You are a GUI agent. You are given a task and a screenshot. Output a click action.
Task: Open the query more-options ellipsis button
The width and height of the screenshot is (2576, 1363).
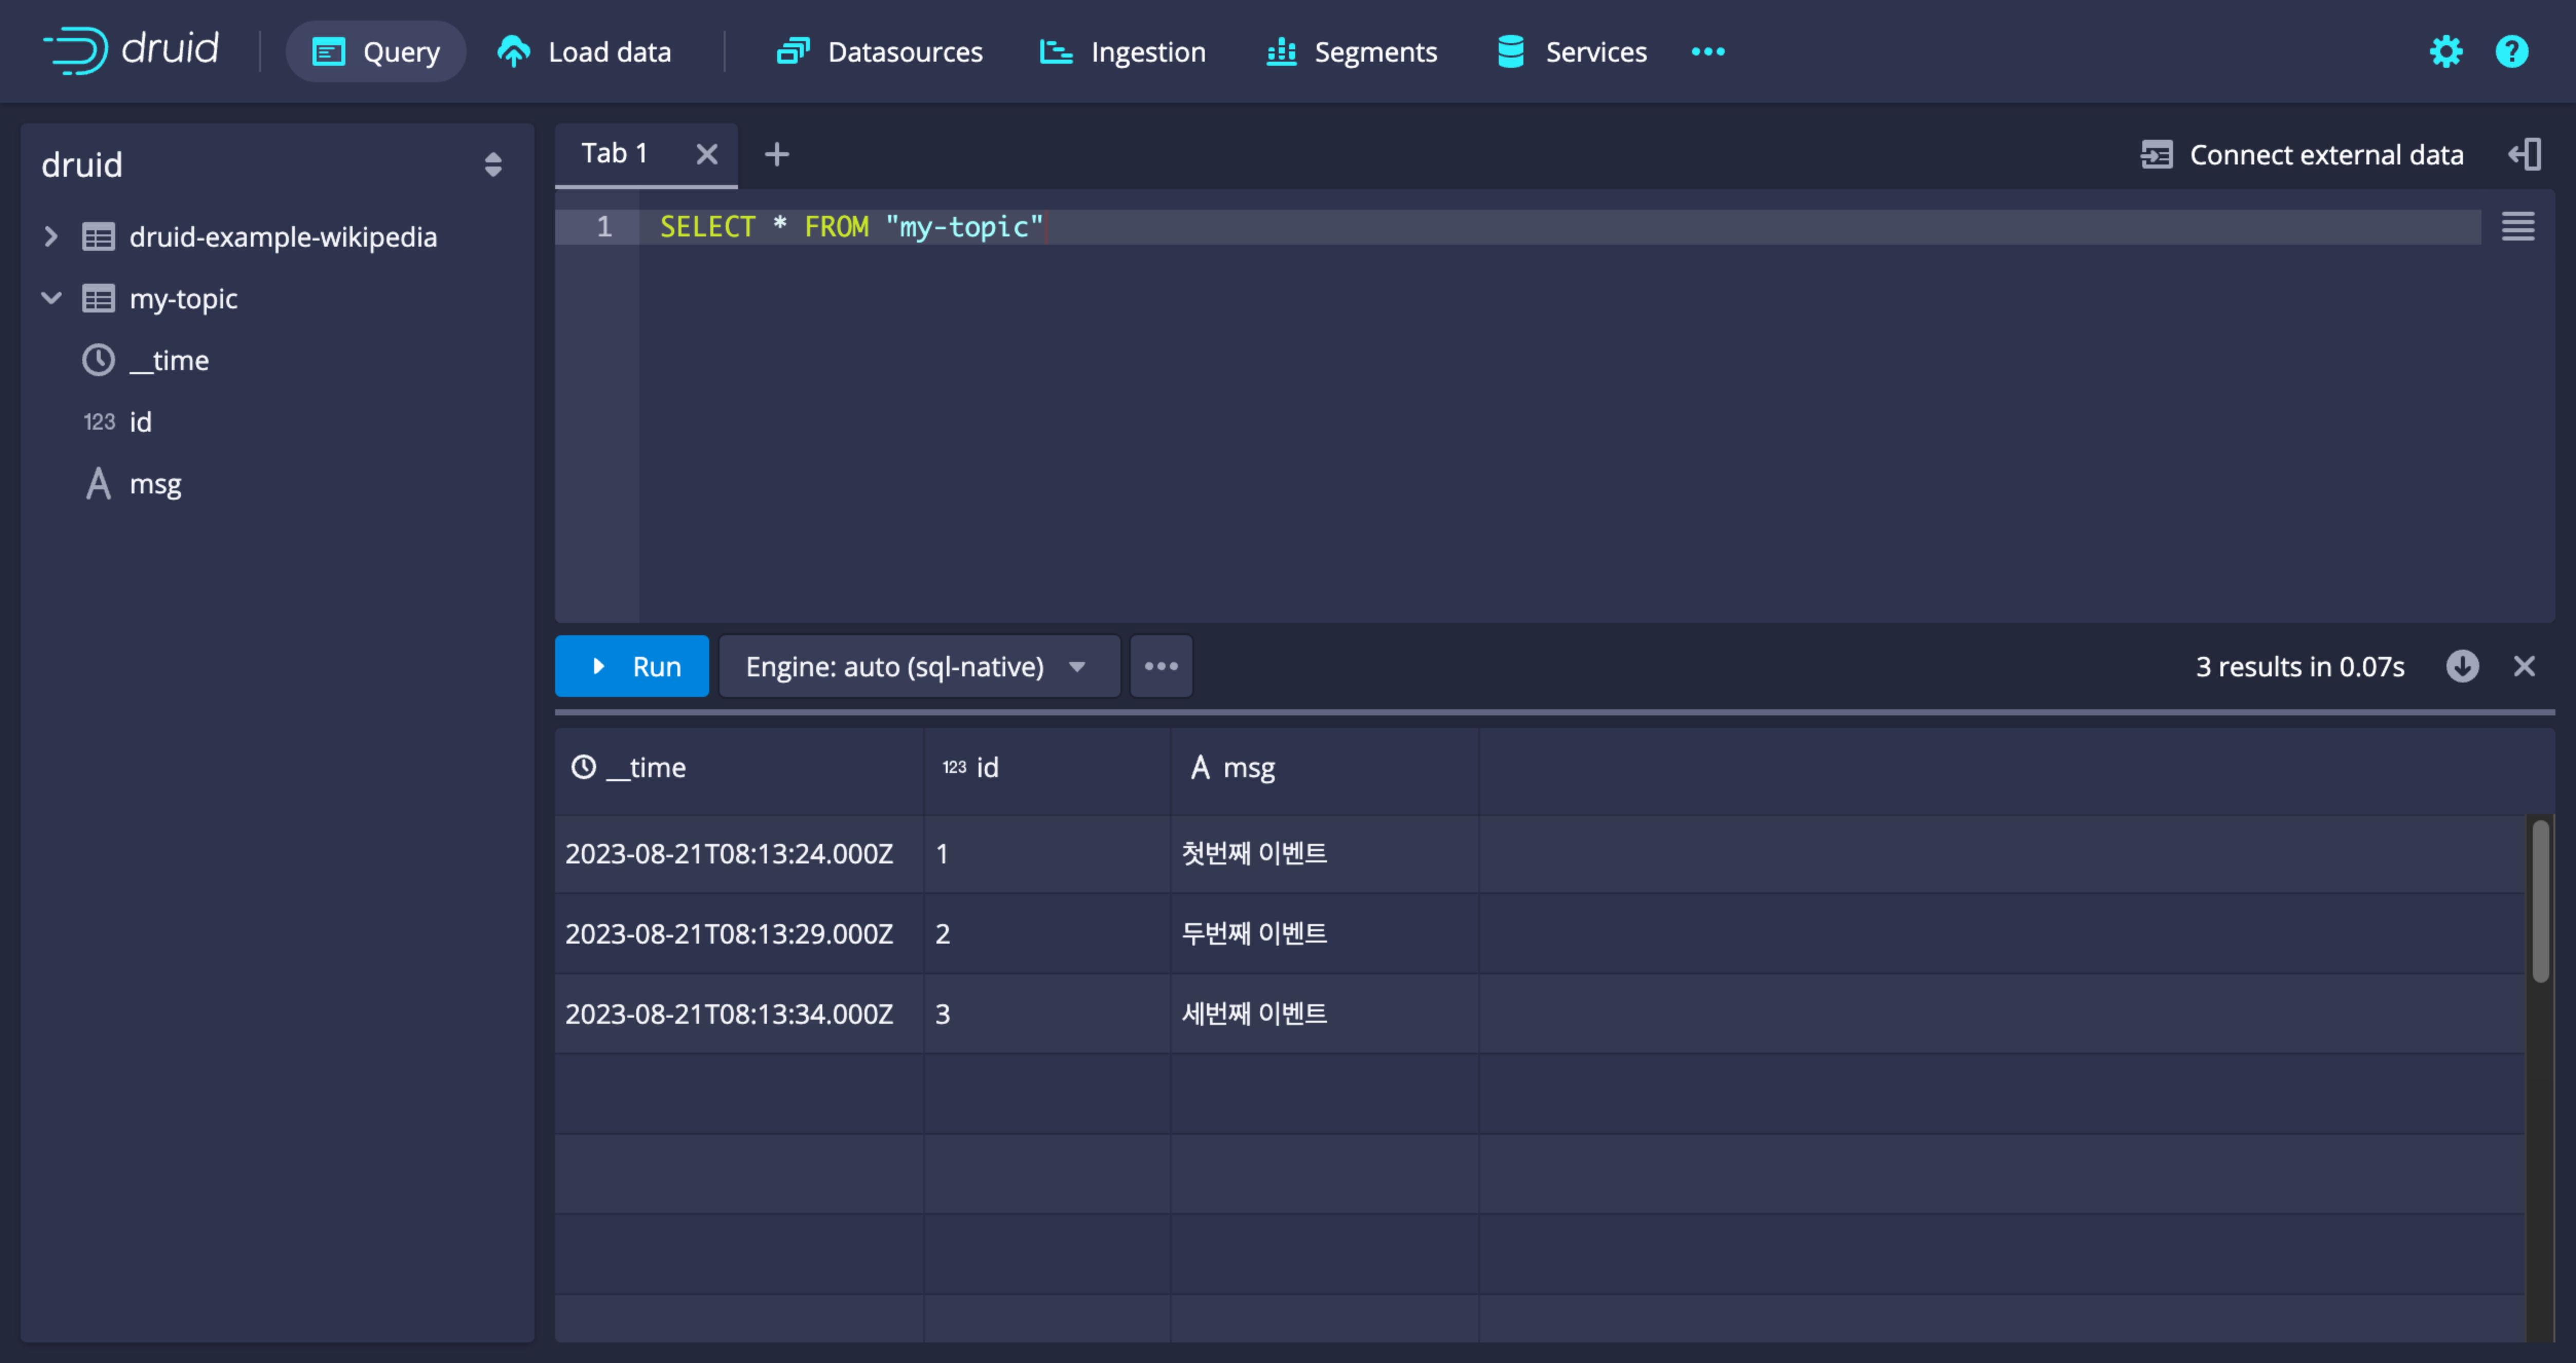pos(1161,666)
